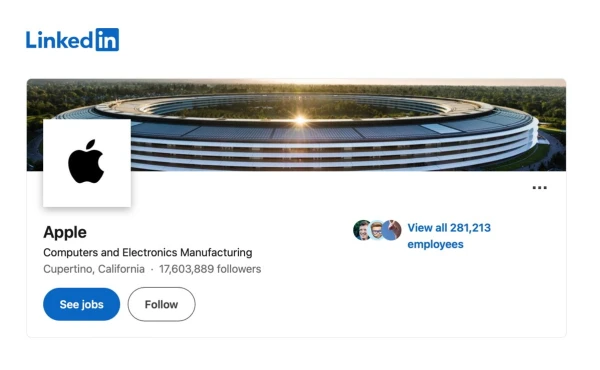This screenshot has height=370, width=600.
Task: Click the middle employee avatar wearing glasses
Action: click(x=376, y=230)
